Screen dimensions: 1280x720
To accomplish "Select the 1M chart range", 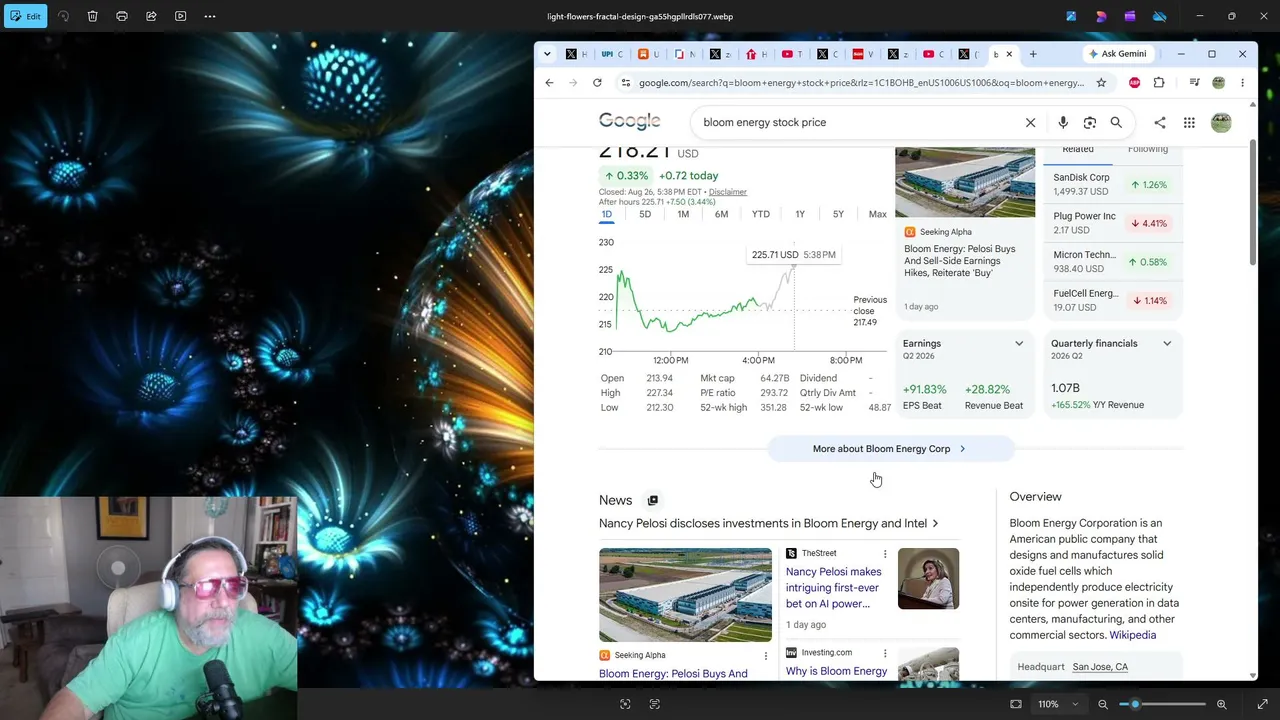I will pos(683,214).
